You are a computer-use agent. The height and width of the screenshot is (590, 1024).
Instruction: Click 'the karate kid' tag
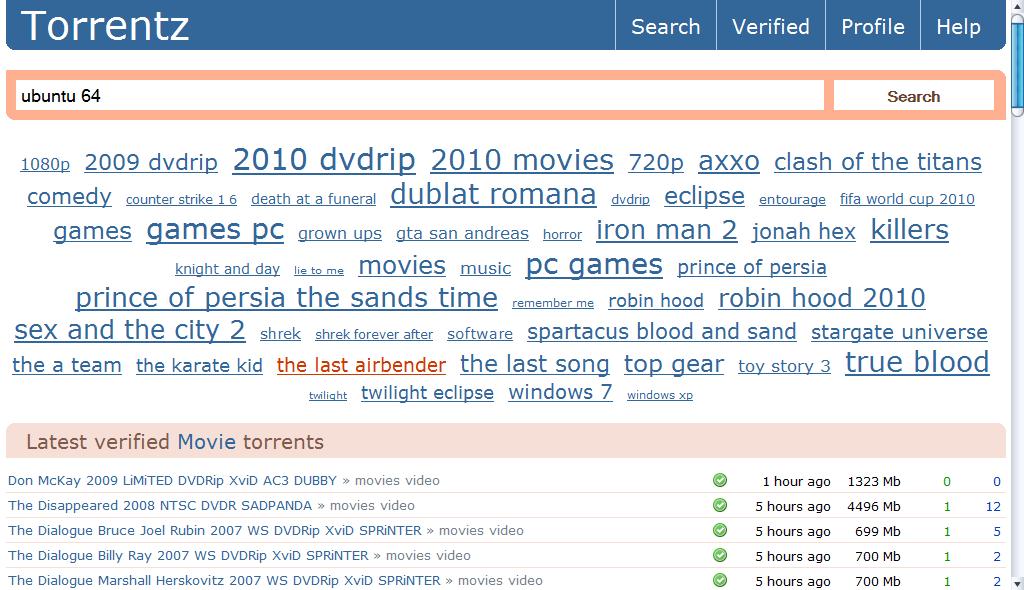pyautogui.click(x=199, y=365)
